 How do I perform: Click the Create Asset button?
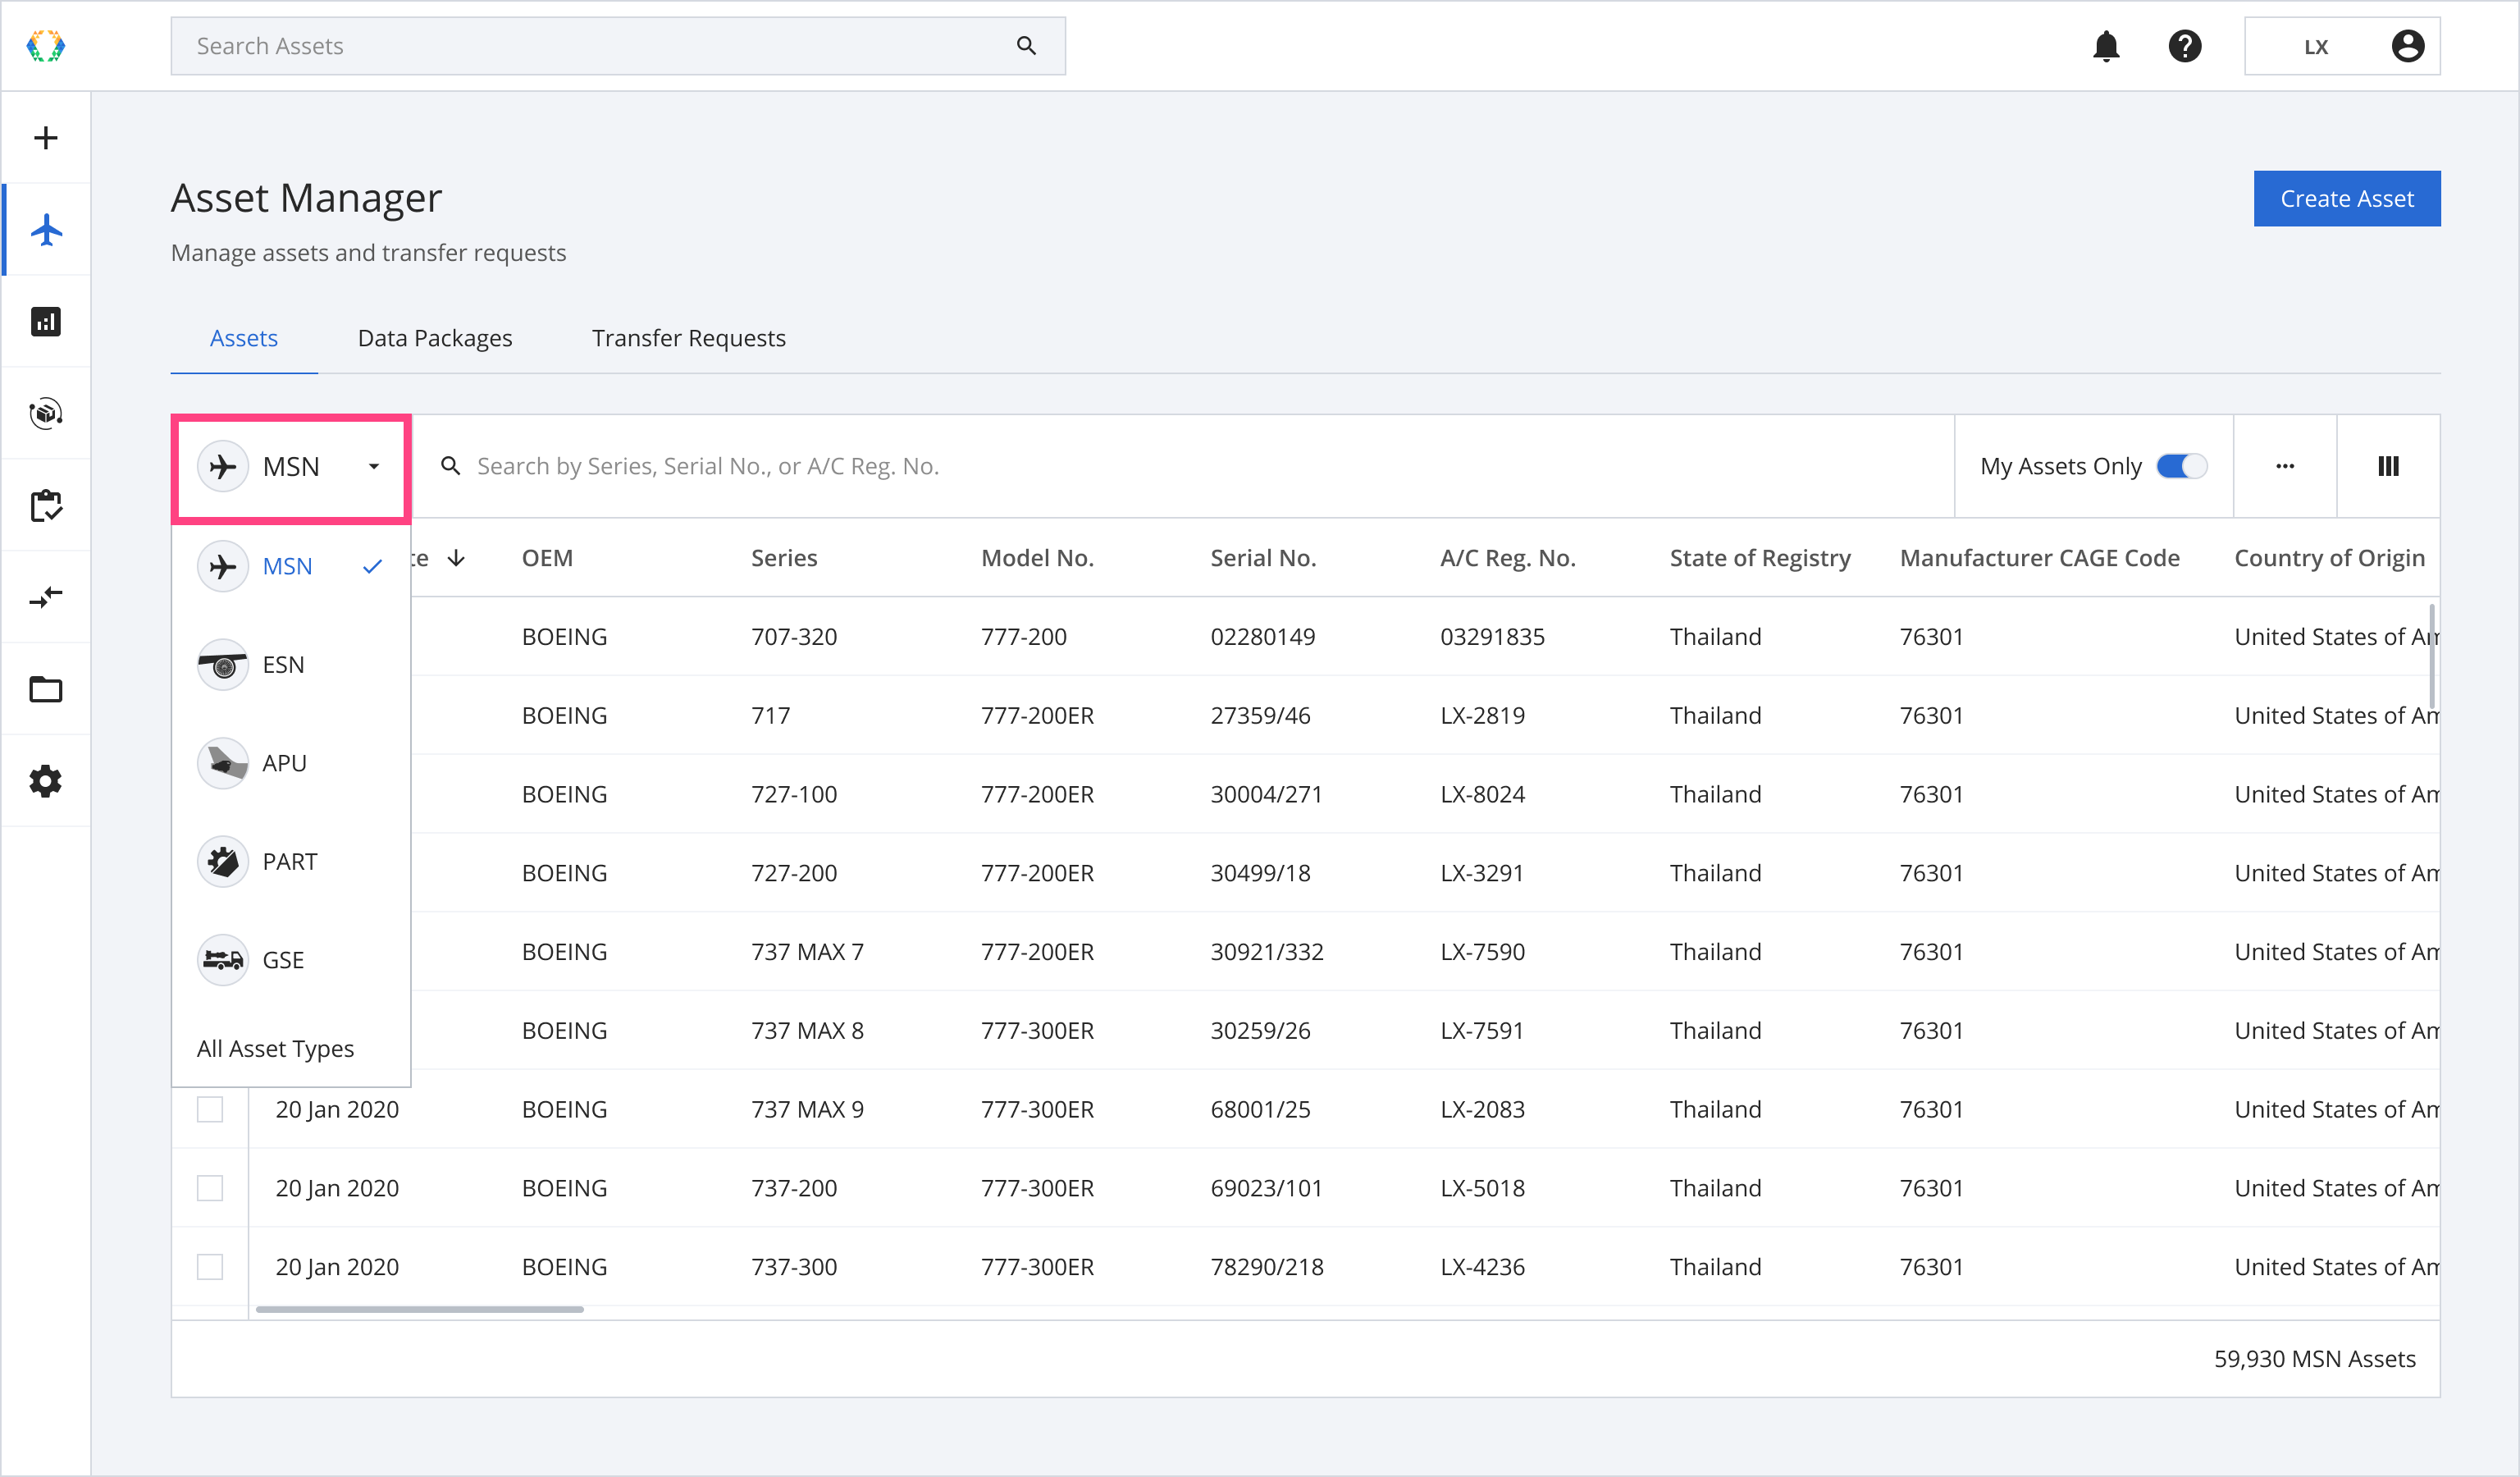pyautogui.click(x=2347, y=199)
